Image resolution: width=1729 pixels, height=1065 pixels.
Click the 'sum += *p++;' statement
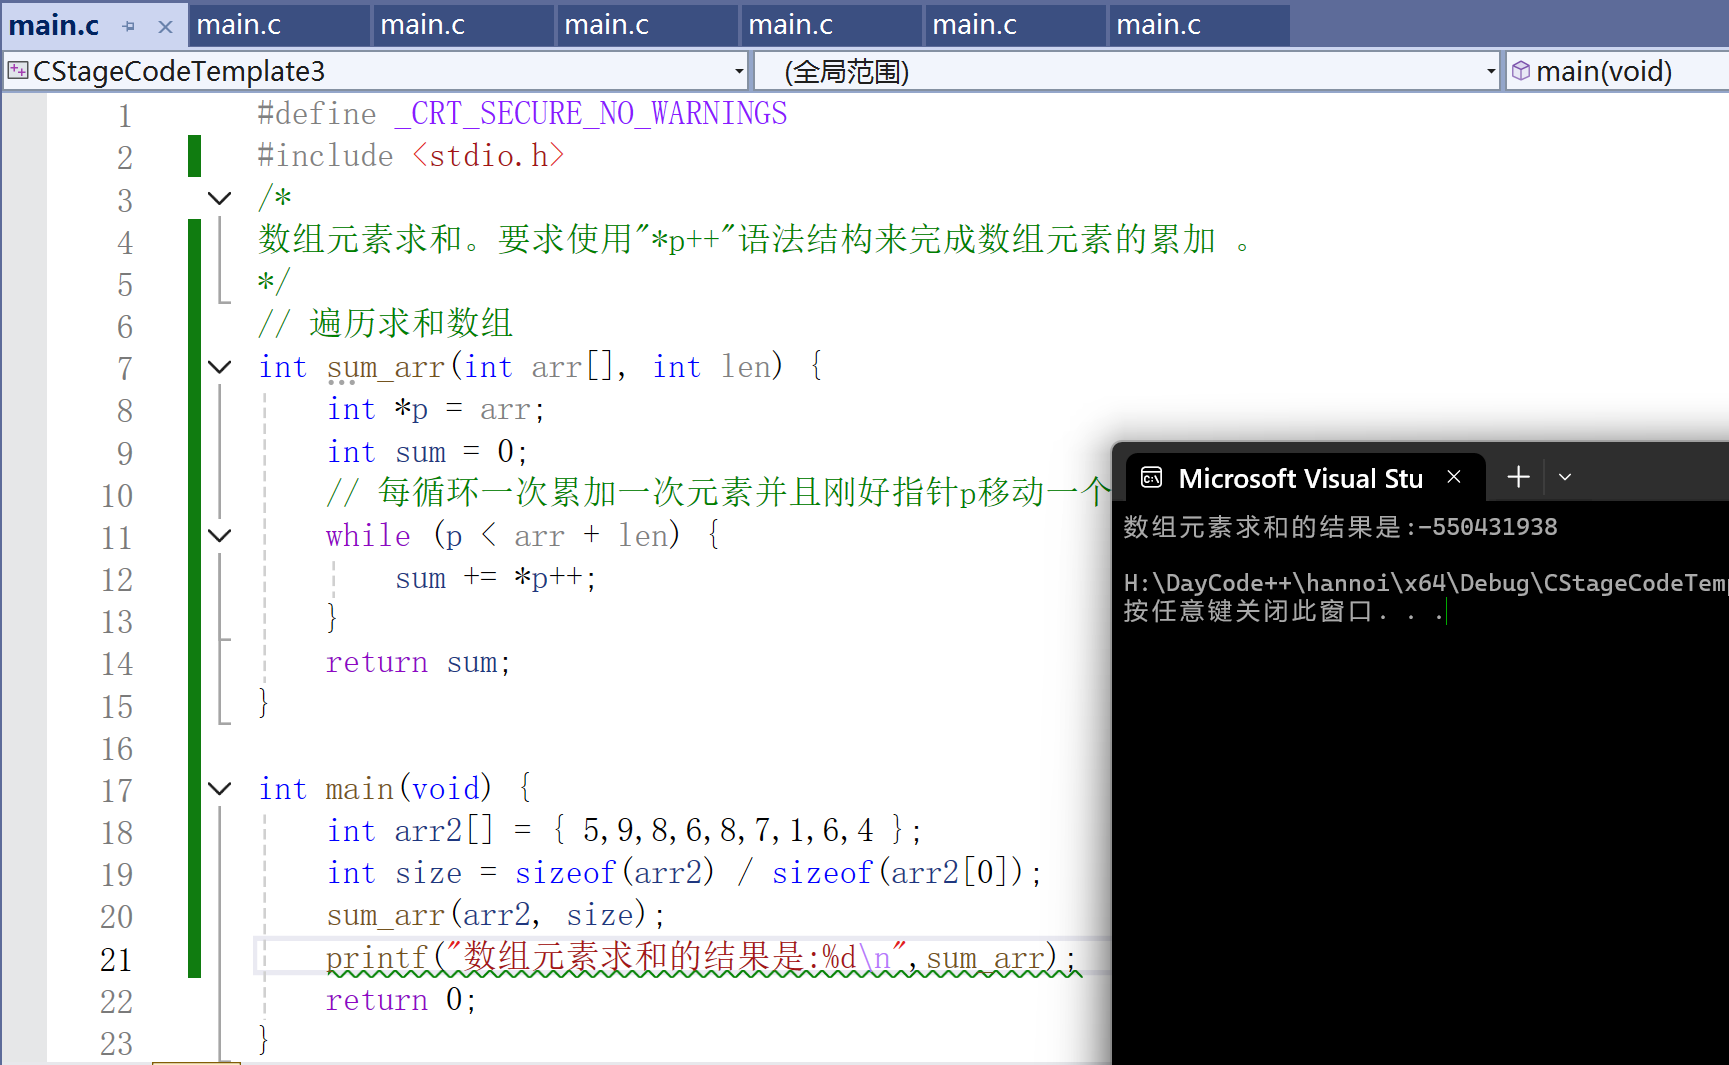click(x=496, y=578)
